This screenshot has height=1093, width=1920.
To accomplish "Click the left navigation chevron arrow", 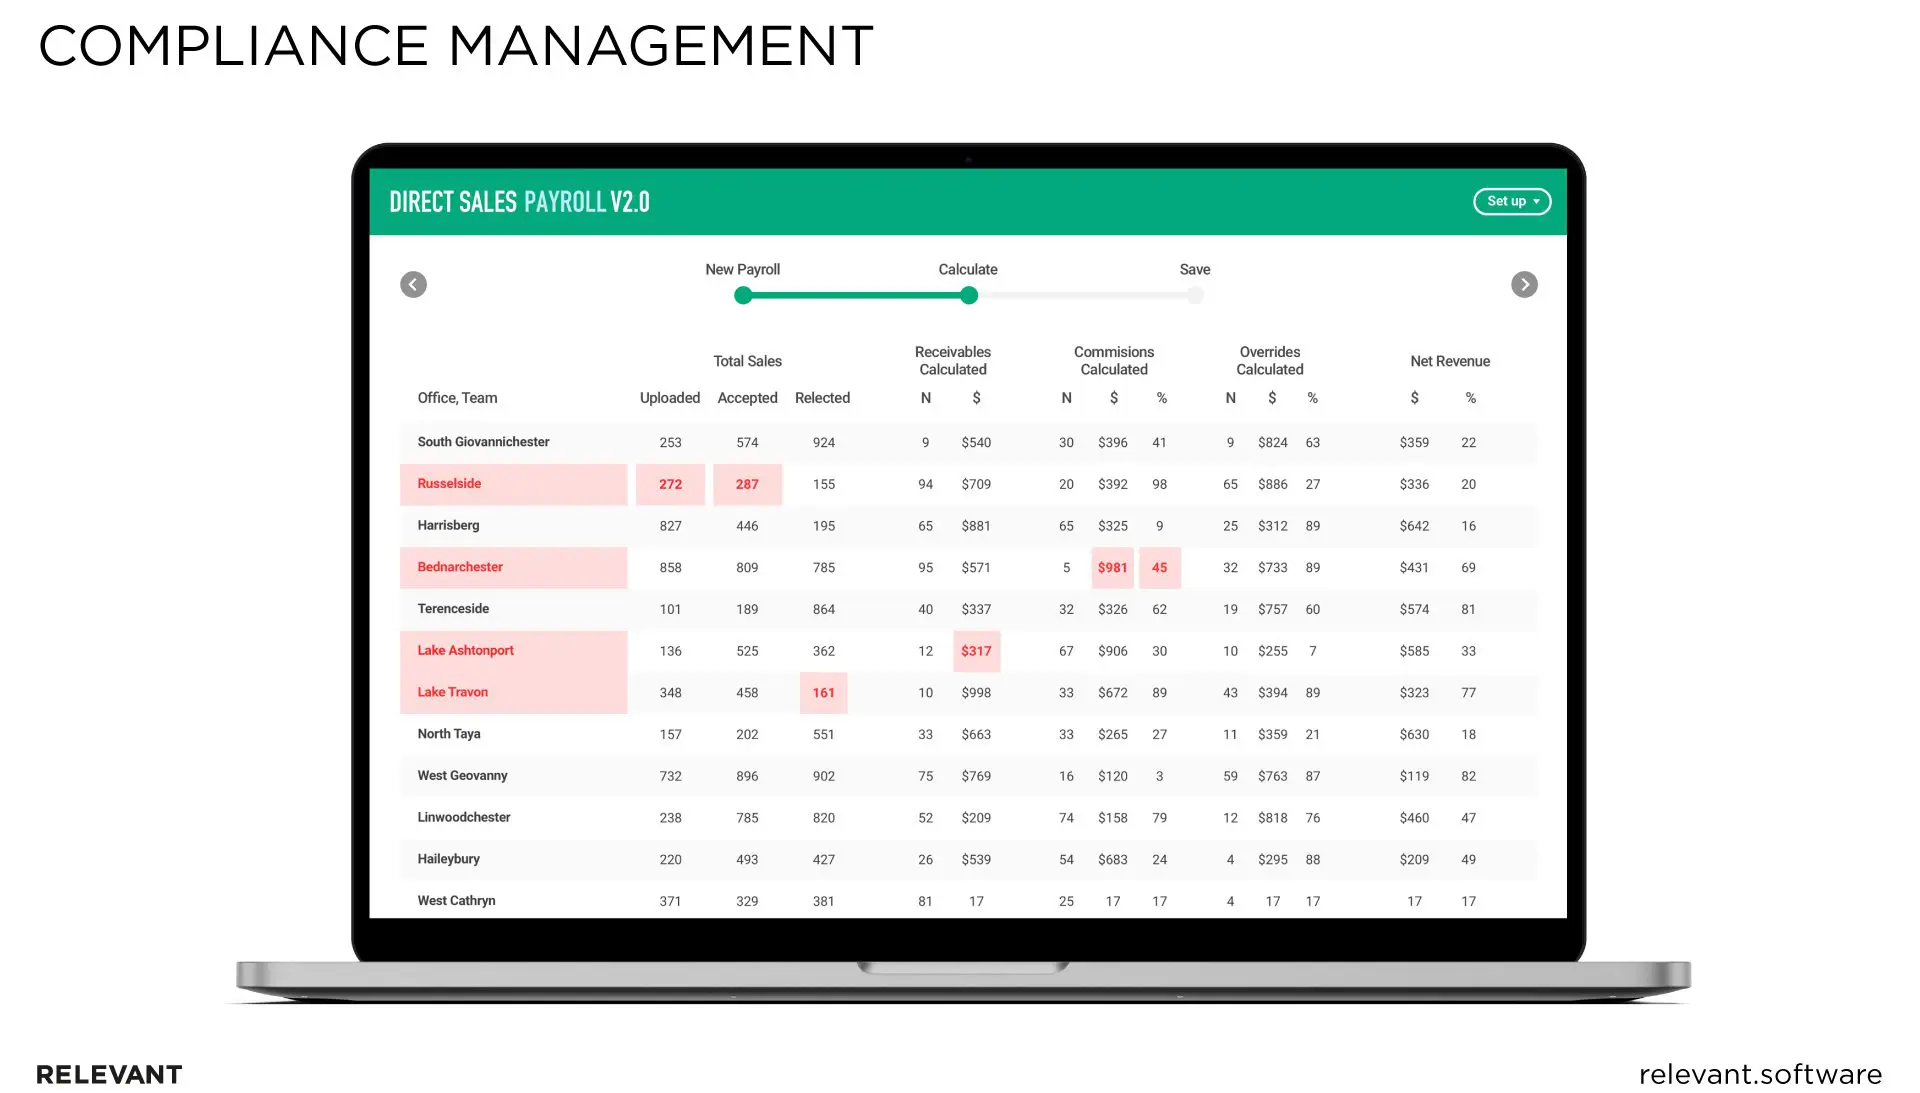I will tap(413, 284).
